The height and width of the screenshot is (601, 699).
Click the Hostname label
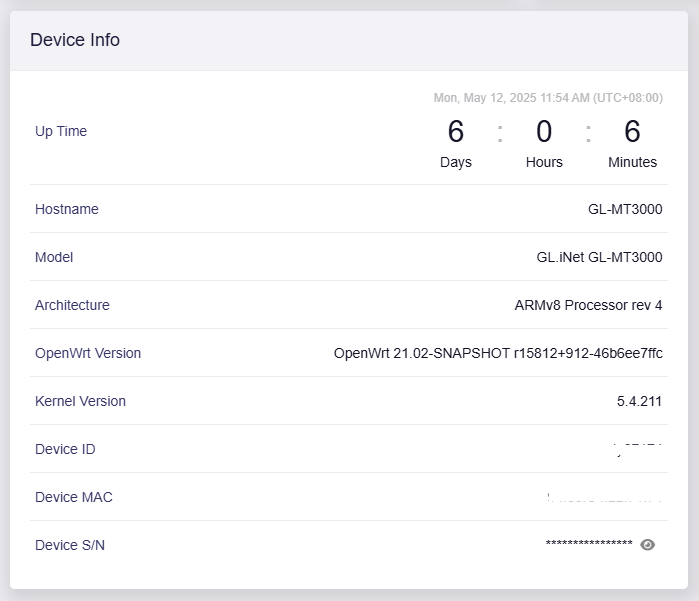67,209
